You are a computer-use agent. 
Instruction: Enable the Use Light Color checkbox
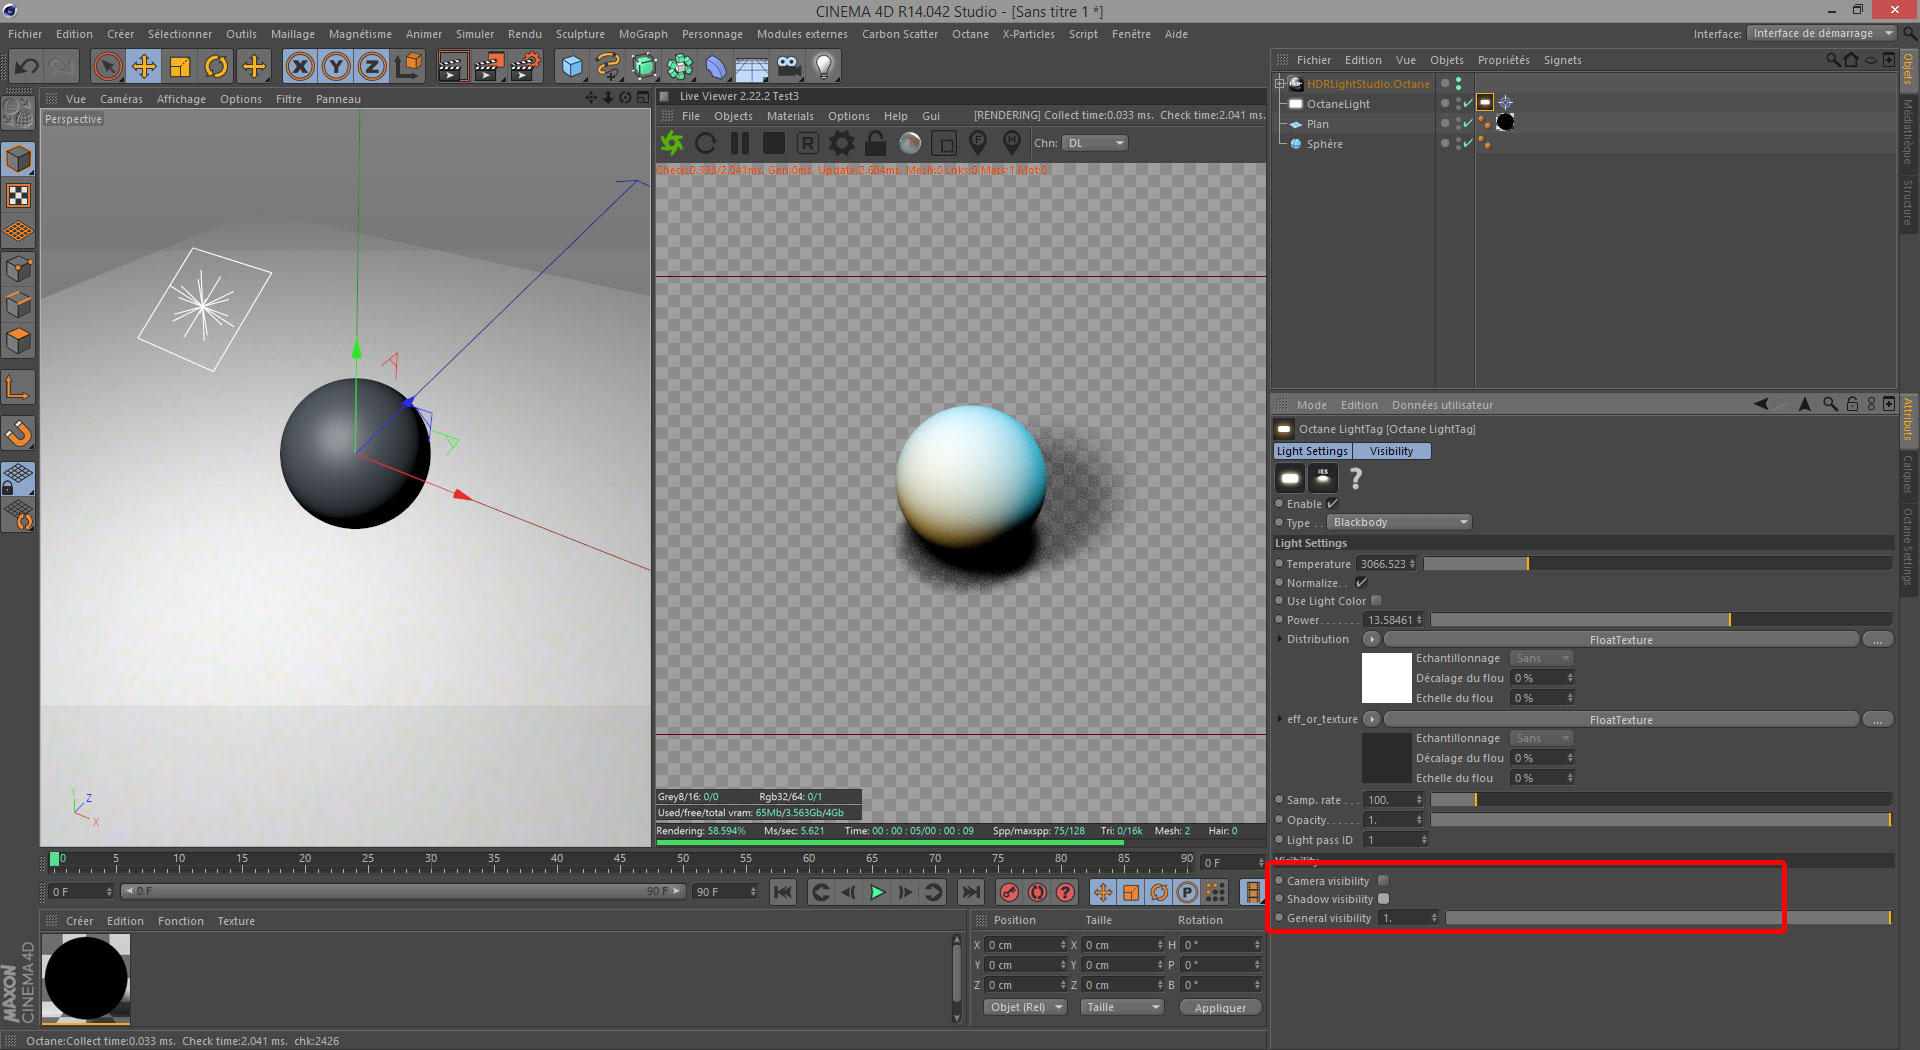point(1376,601)
